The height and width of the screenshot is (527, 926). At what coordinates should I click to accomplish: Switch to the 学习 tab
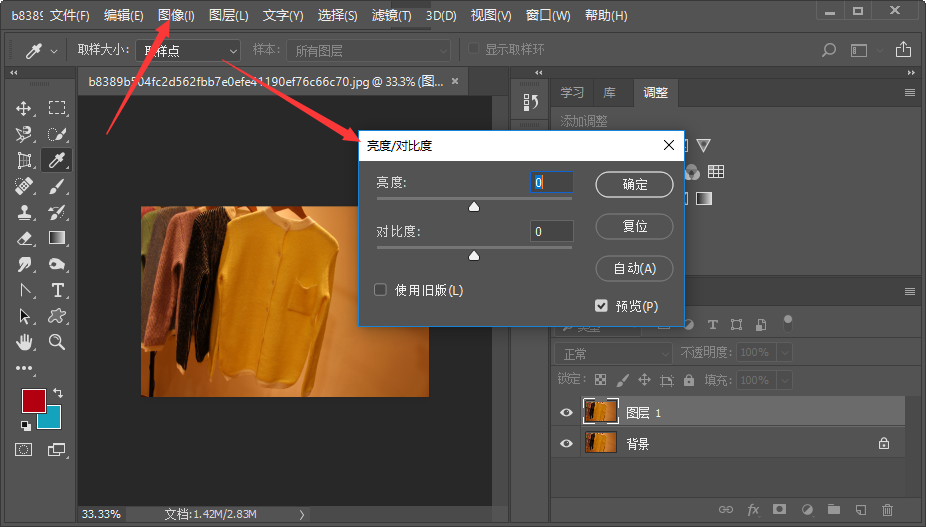pos(572,92)
